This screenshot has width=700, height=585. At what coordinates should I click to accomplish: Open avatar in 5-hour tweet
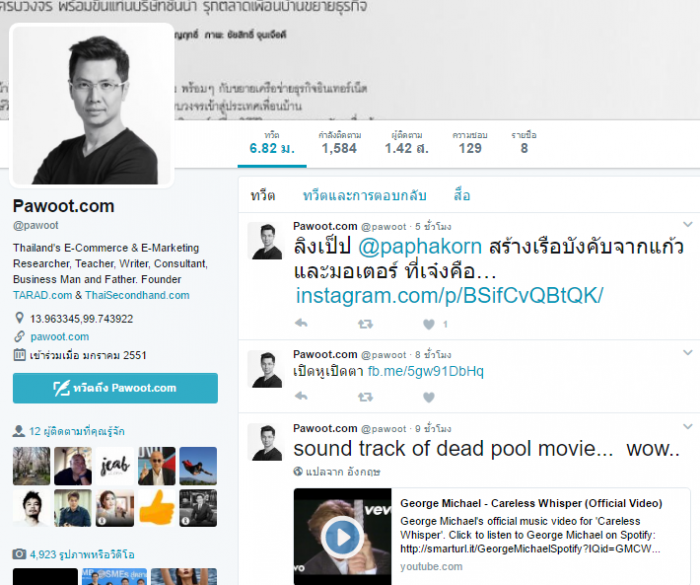pos(265,241)
